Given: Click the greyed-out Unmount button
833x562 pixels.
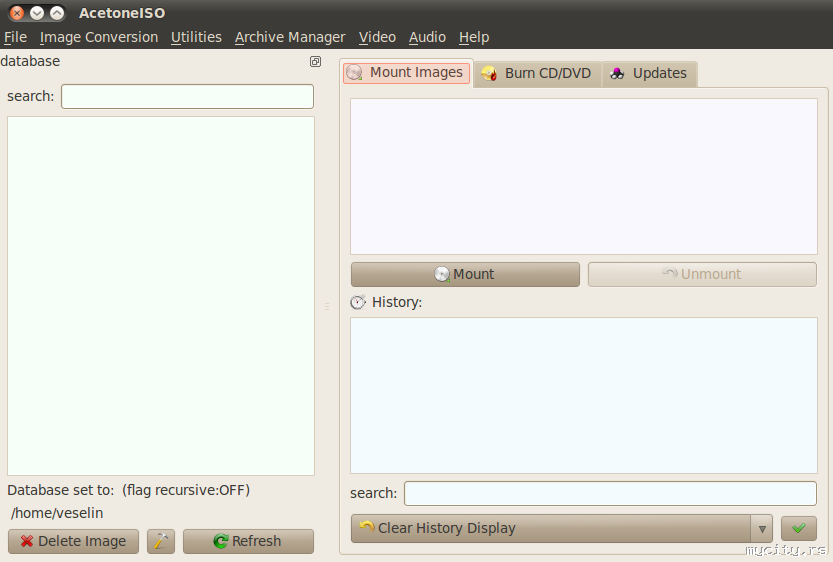Looking at the screenshot, I should click(702, 274).
